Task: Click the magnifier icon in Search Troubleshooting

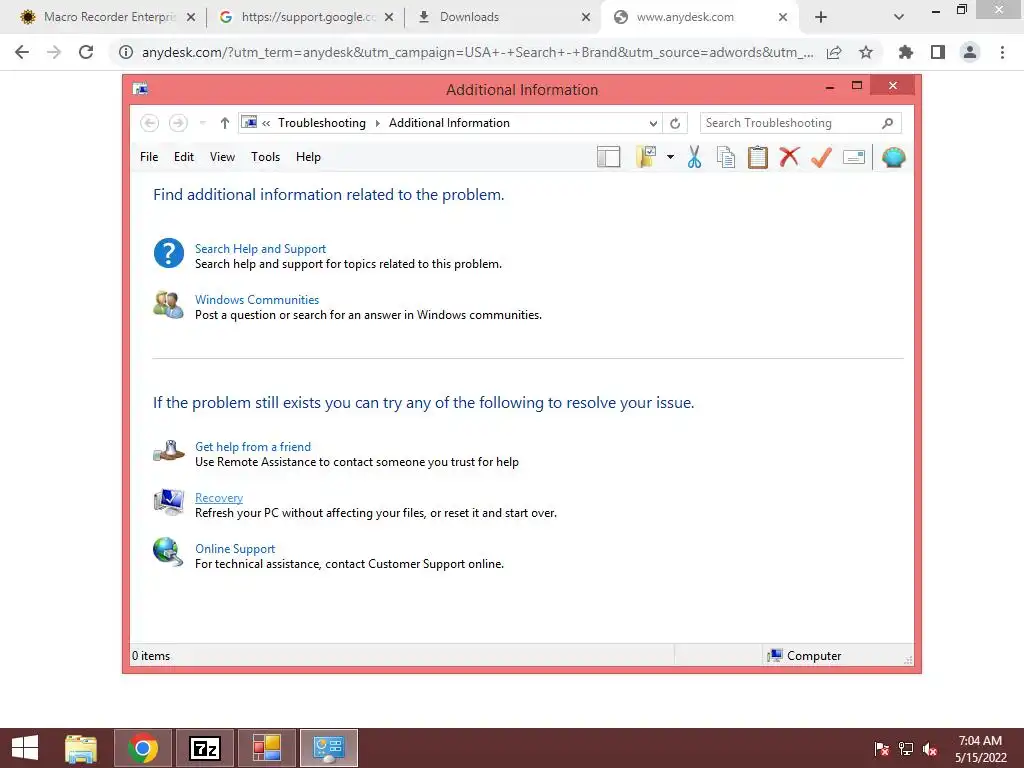Action: tap(888, 123)
